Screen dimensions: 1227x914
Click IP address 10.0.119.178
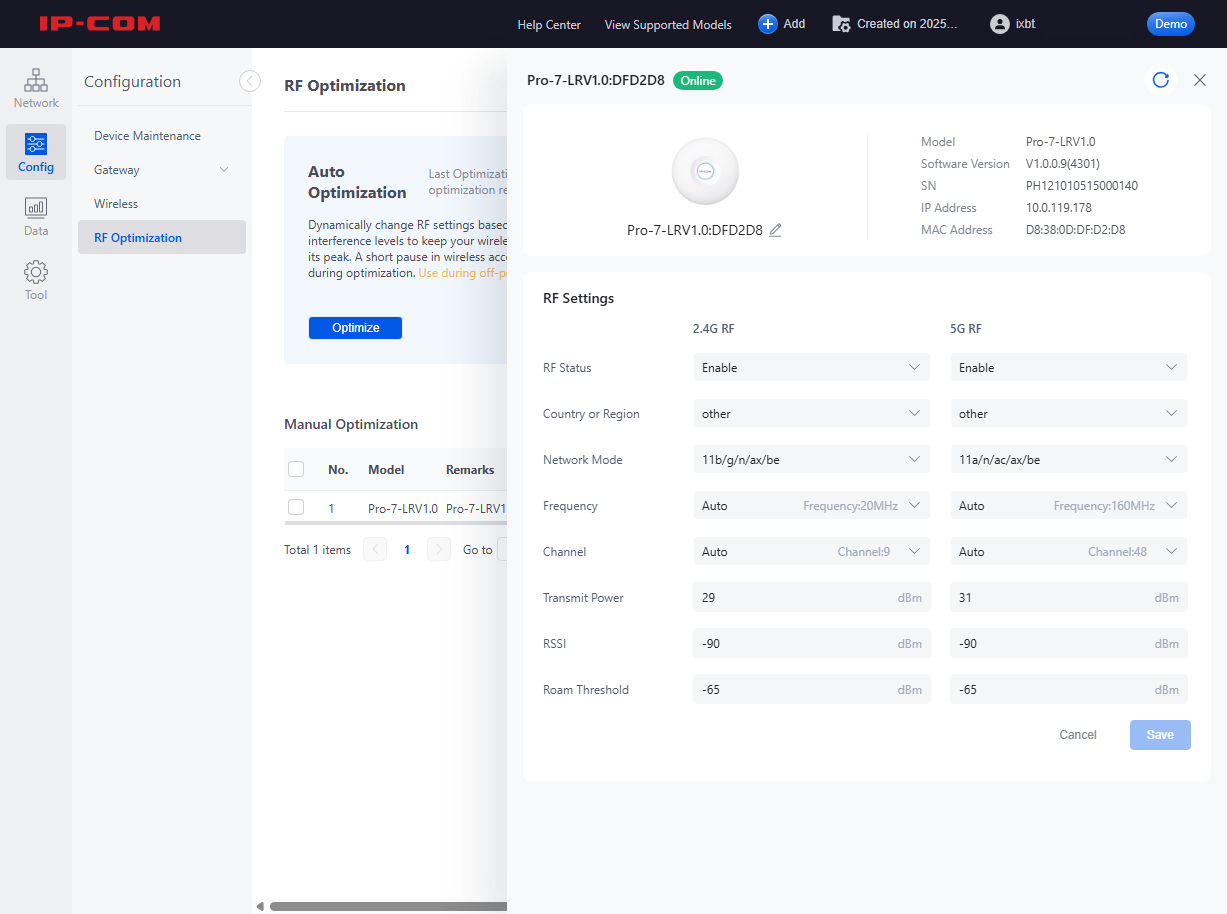tap(1059, 208)
